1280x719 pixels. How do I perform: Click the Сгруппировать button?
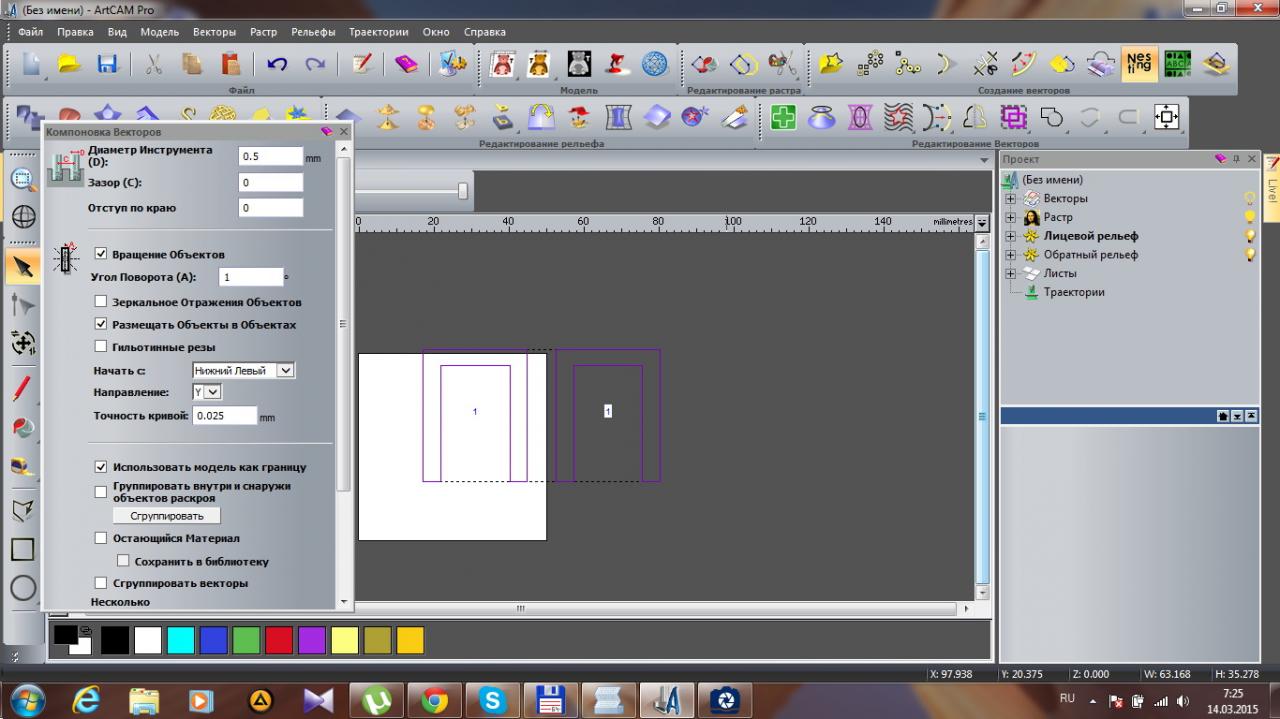[x=166, y=516]
